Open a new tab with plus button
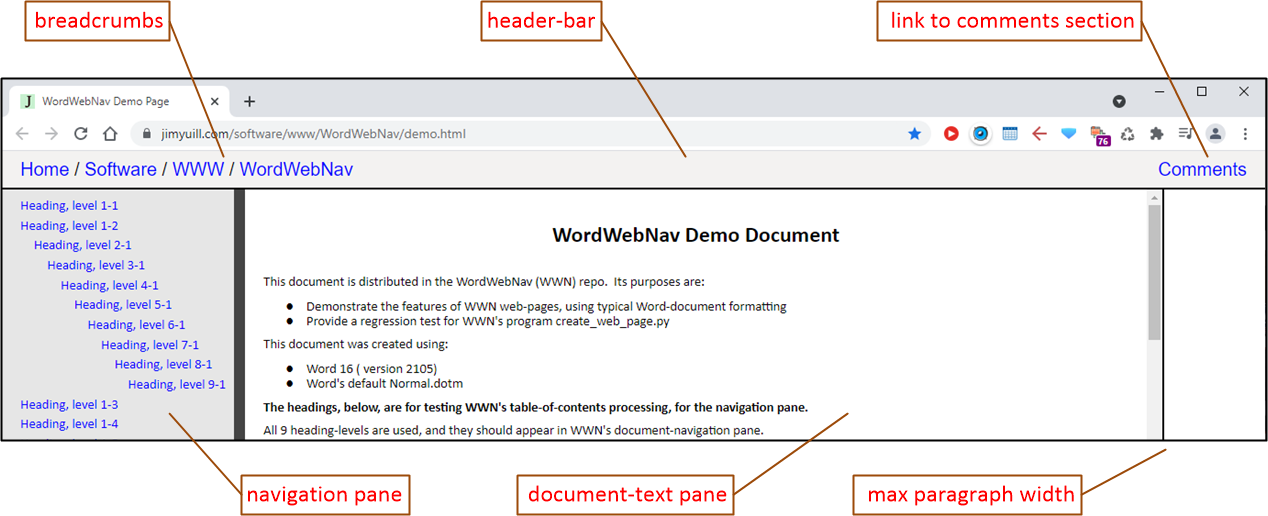The width and height of the screenshot is (1268, 516). click(x=249, y=102)
